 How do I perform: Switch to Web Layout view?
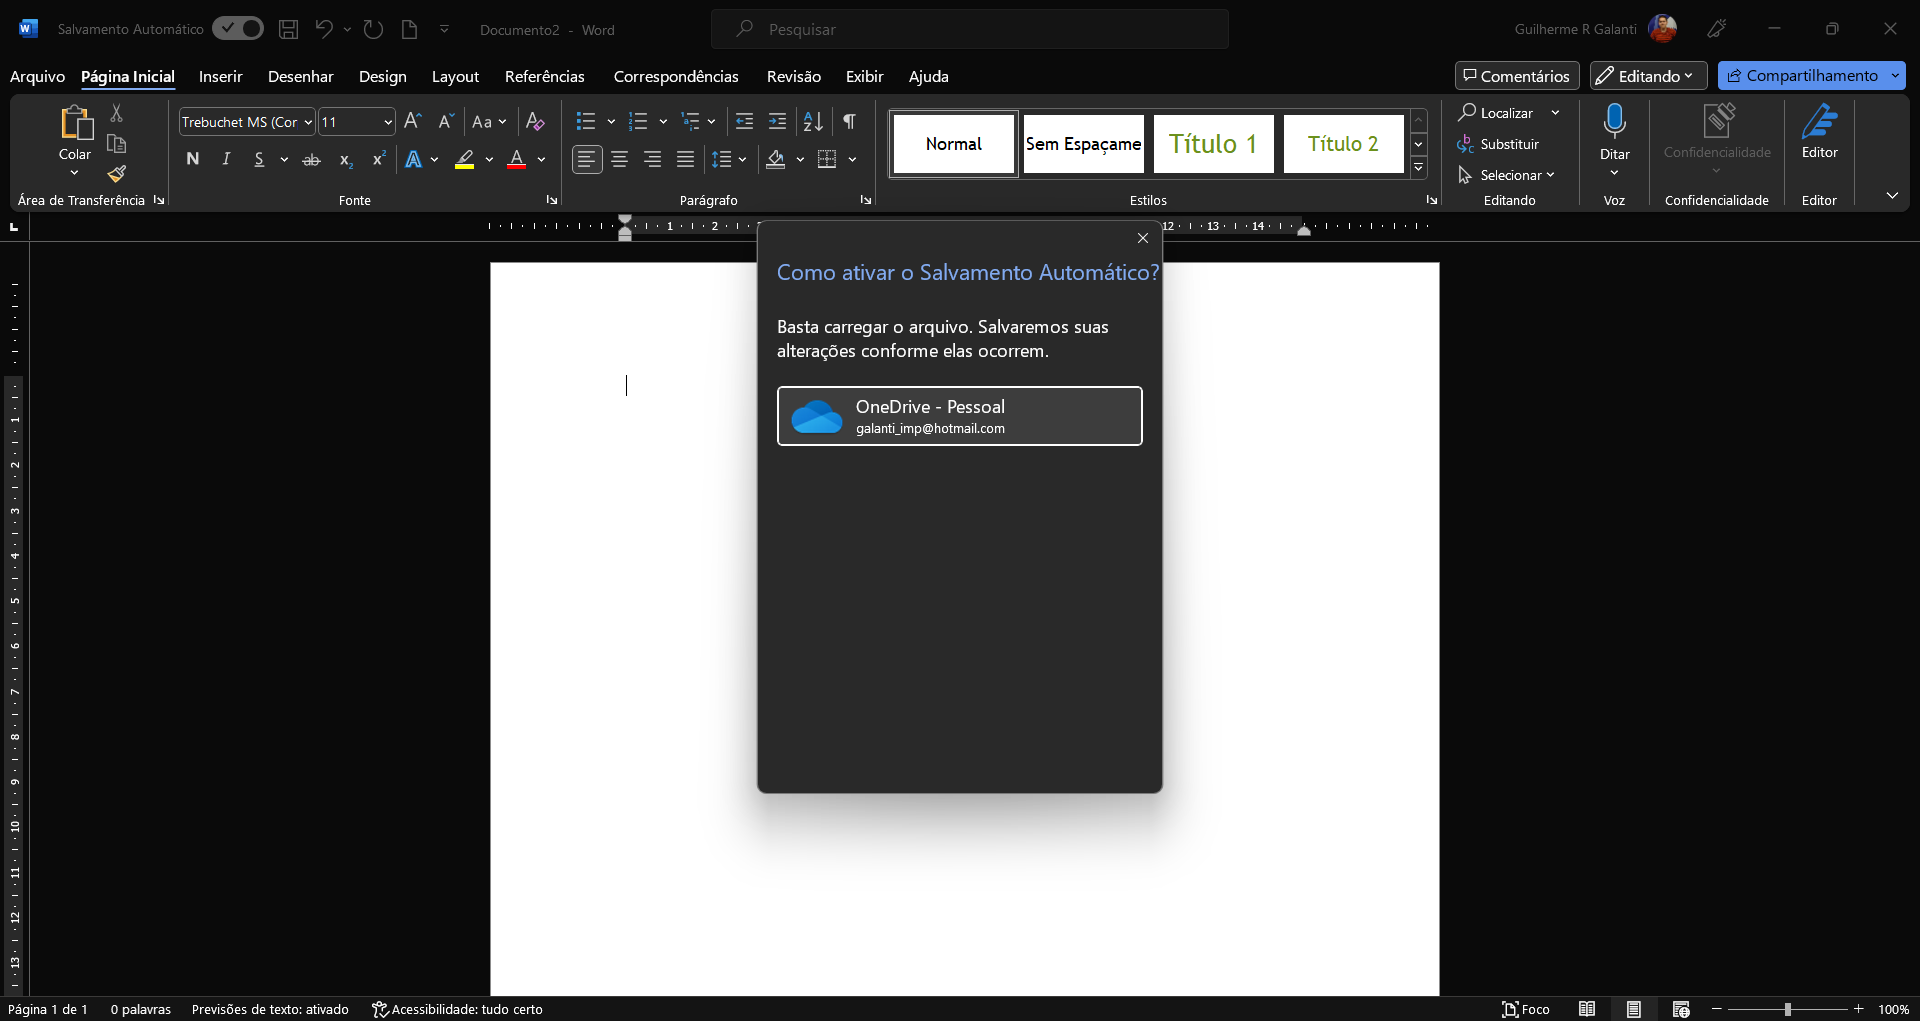[1681, 1009]
